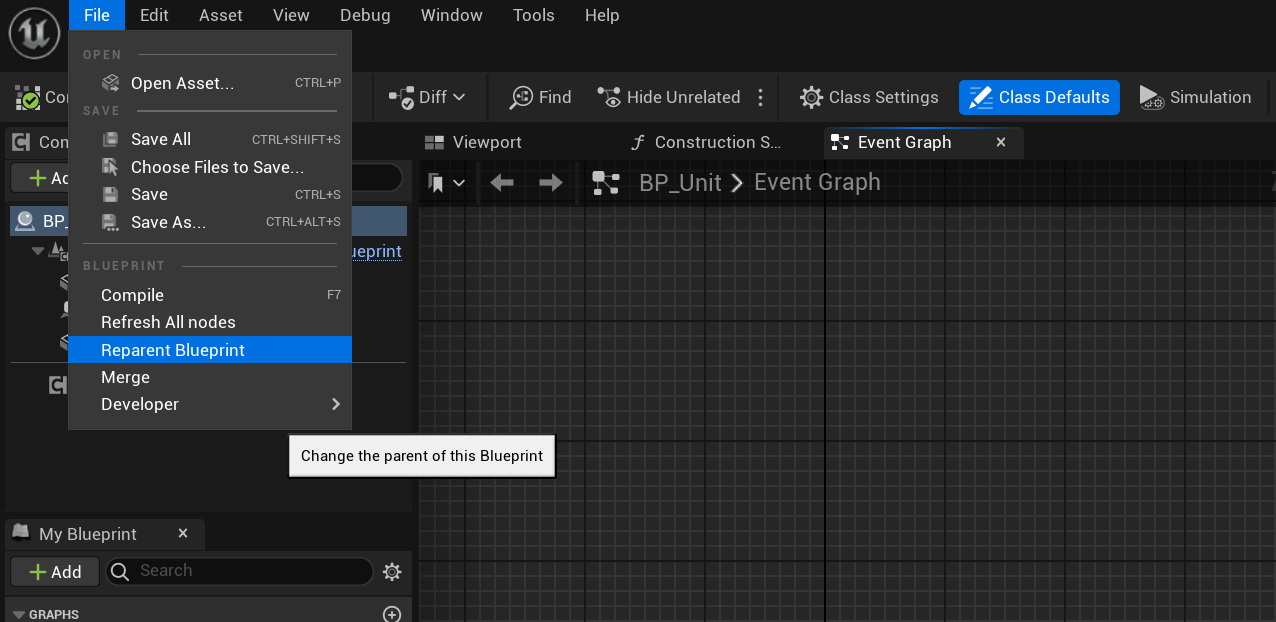Screen dimensions: 1276x622
Task: Click Save All in File menu
Action: pyautogui.click(x=210, y=139)
